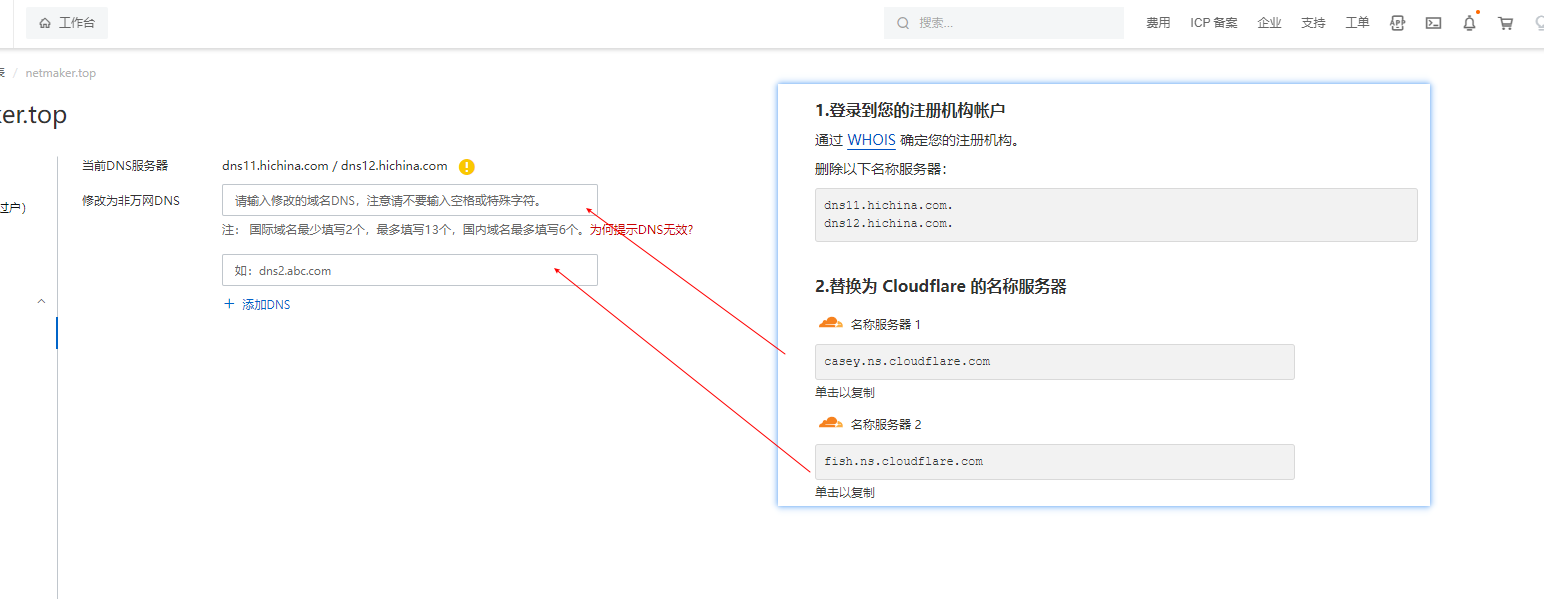Click the 当前DNS服务器 label
This screenshot has width=1544, height=599.
(125, 166)
